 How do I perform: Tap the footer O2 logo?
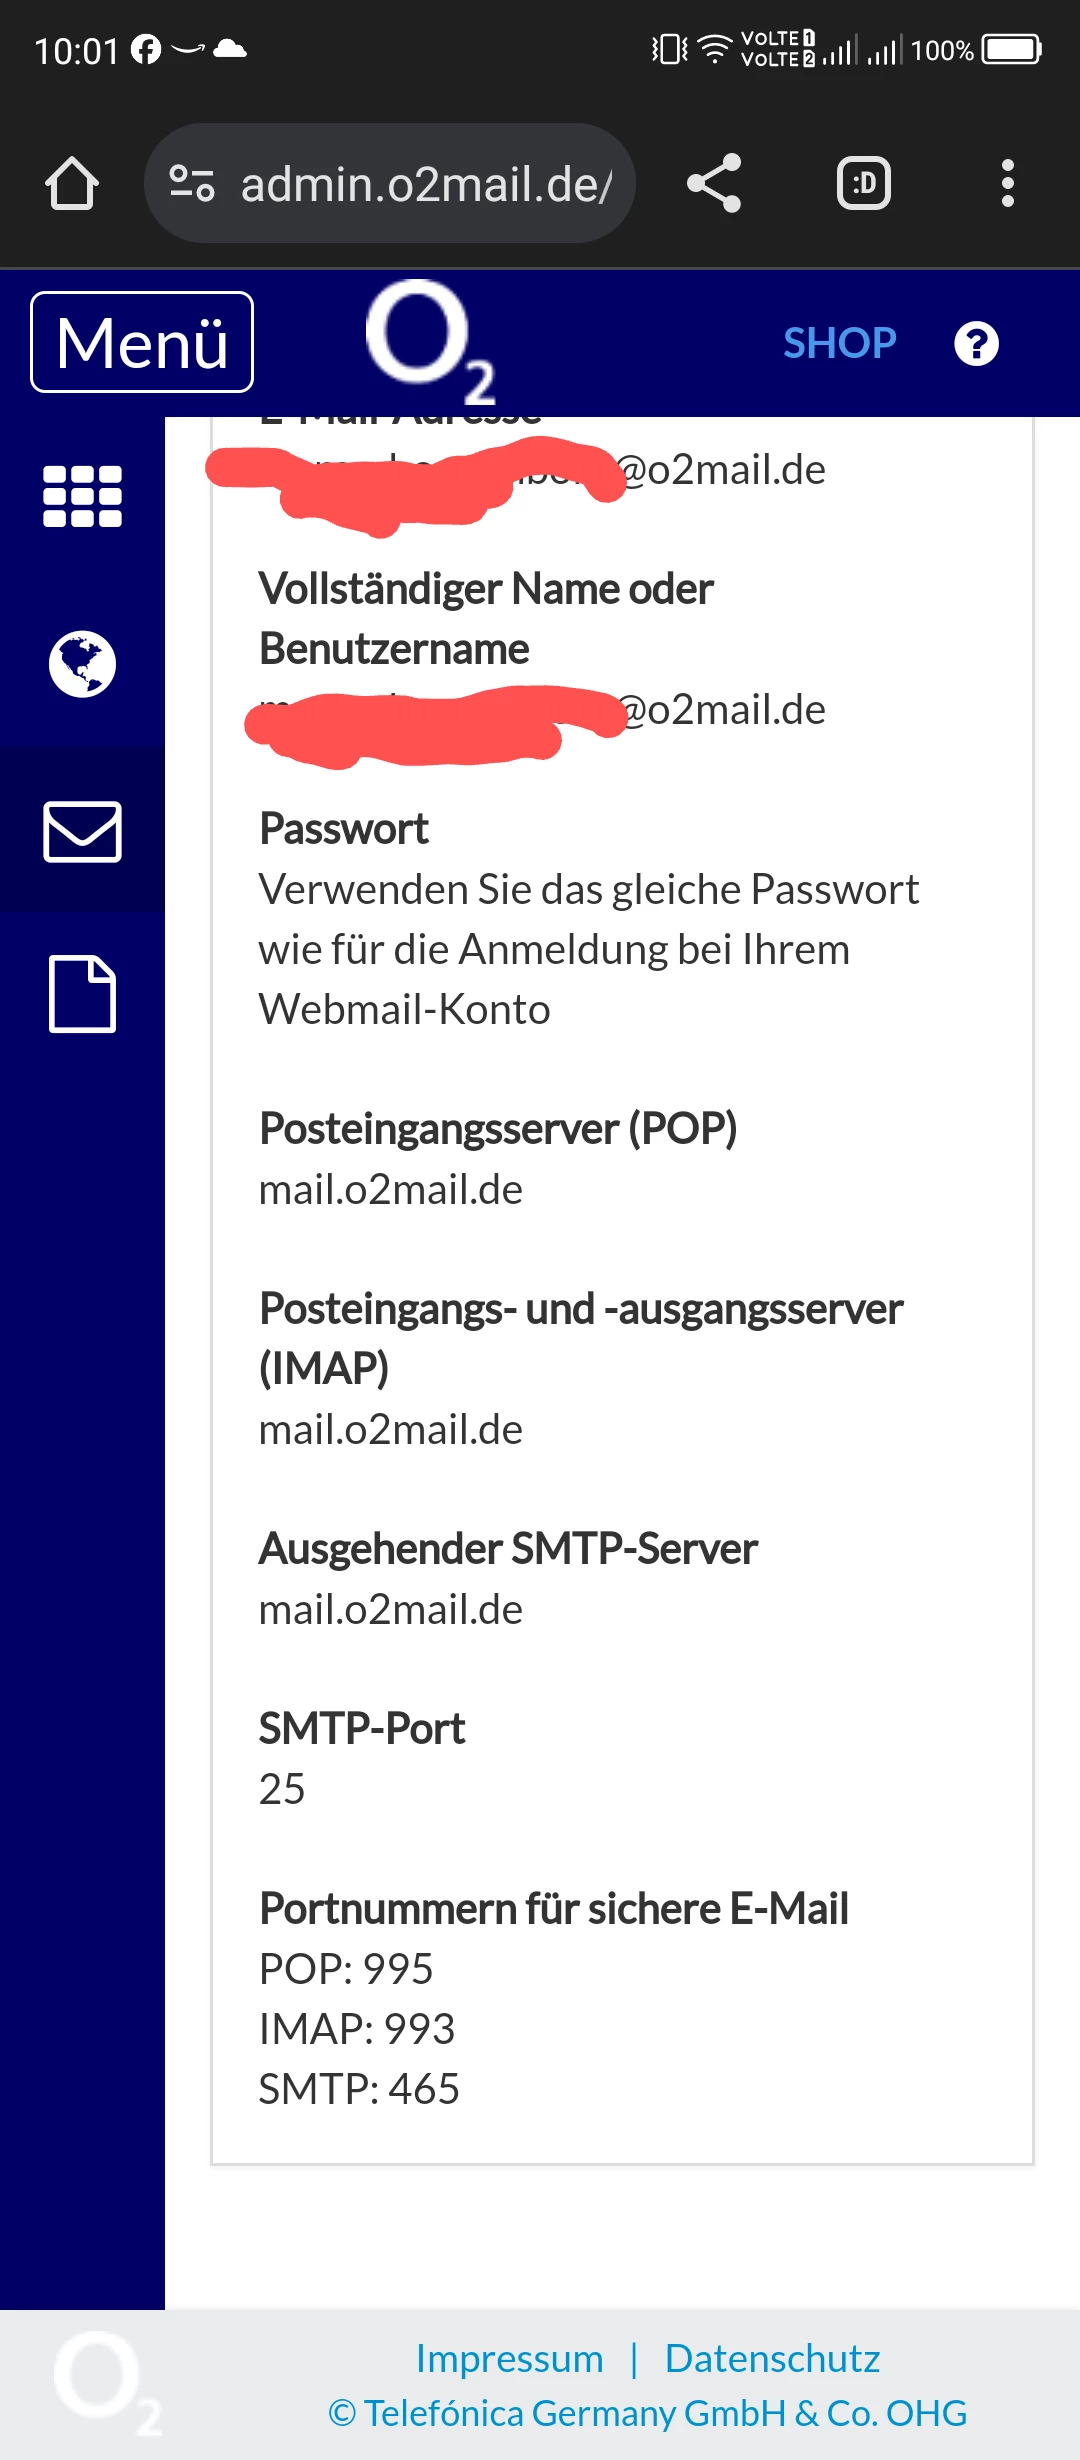(x=105, y=2383)
